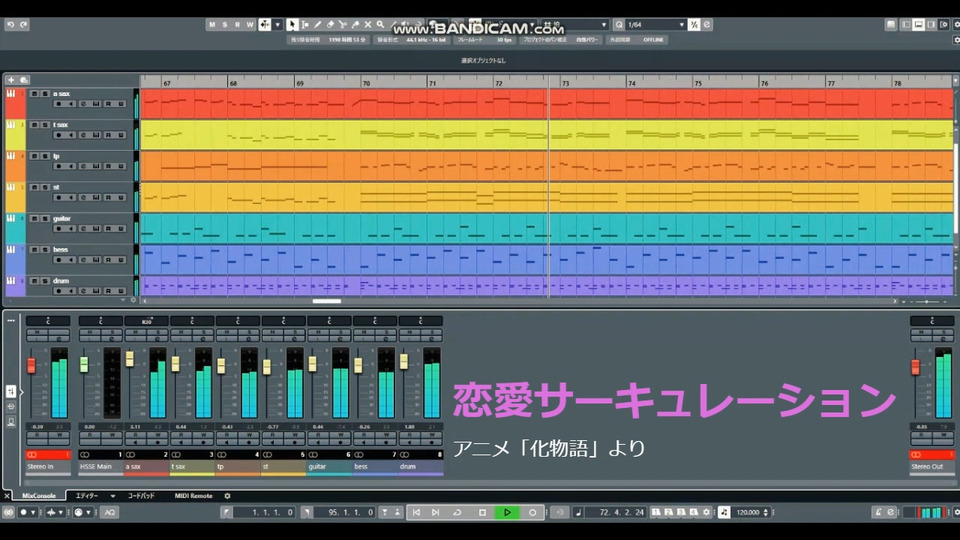Click the Record button in transport bar
The height and width of the screenshot is (540, 960).
[x=533, y=512]
